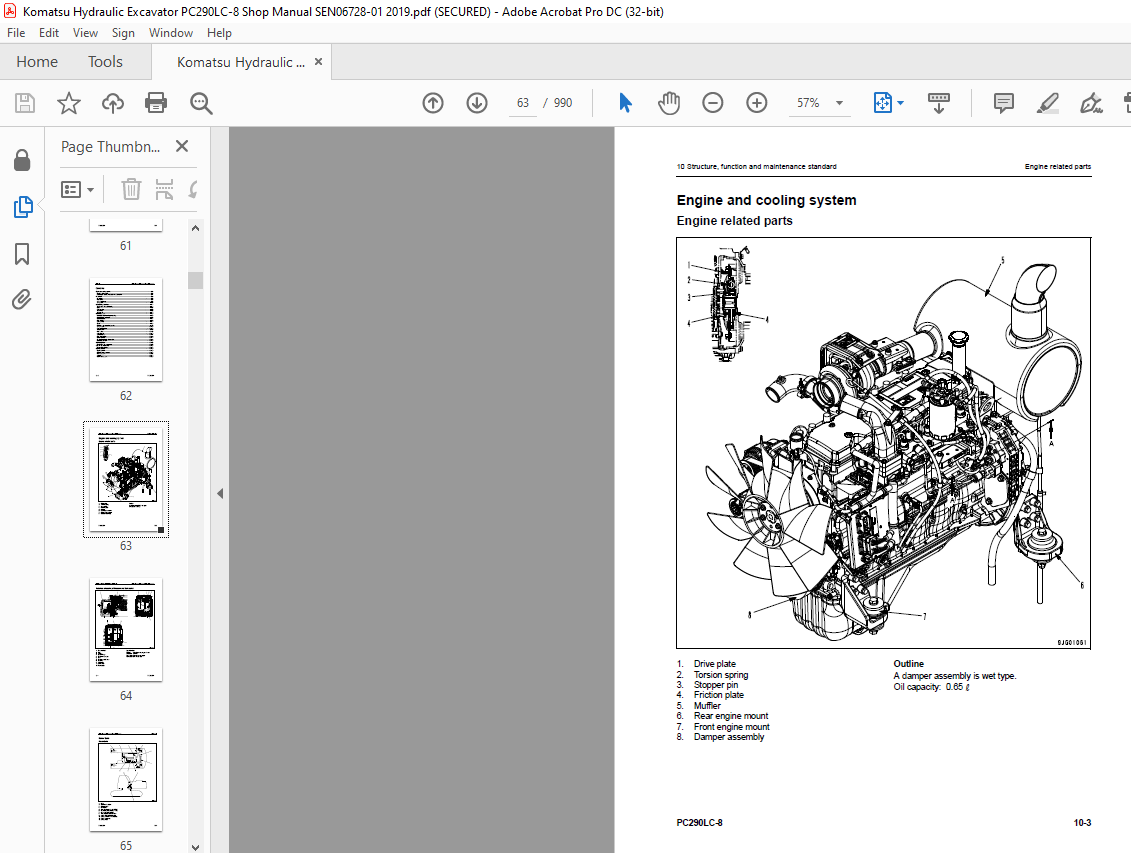The image size is (1131, 853).
Task: Select page 62 thumbnail
Action: [x=126, y=330]
